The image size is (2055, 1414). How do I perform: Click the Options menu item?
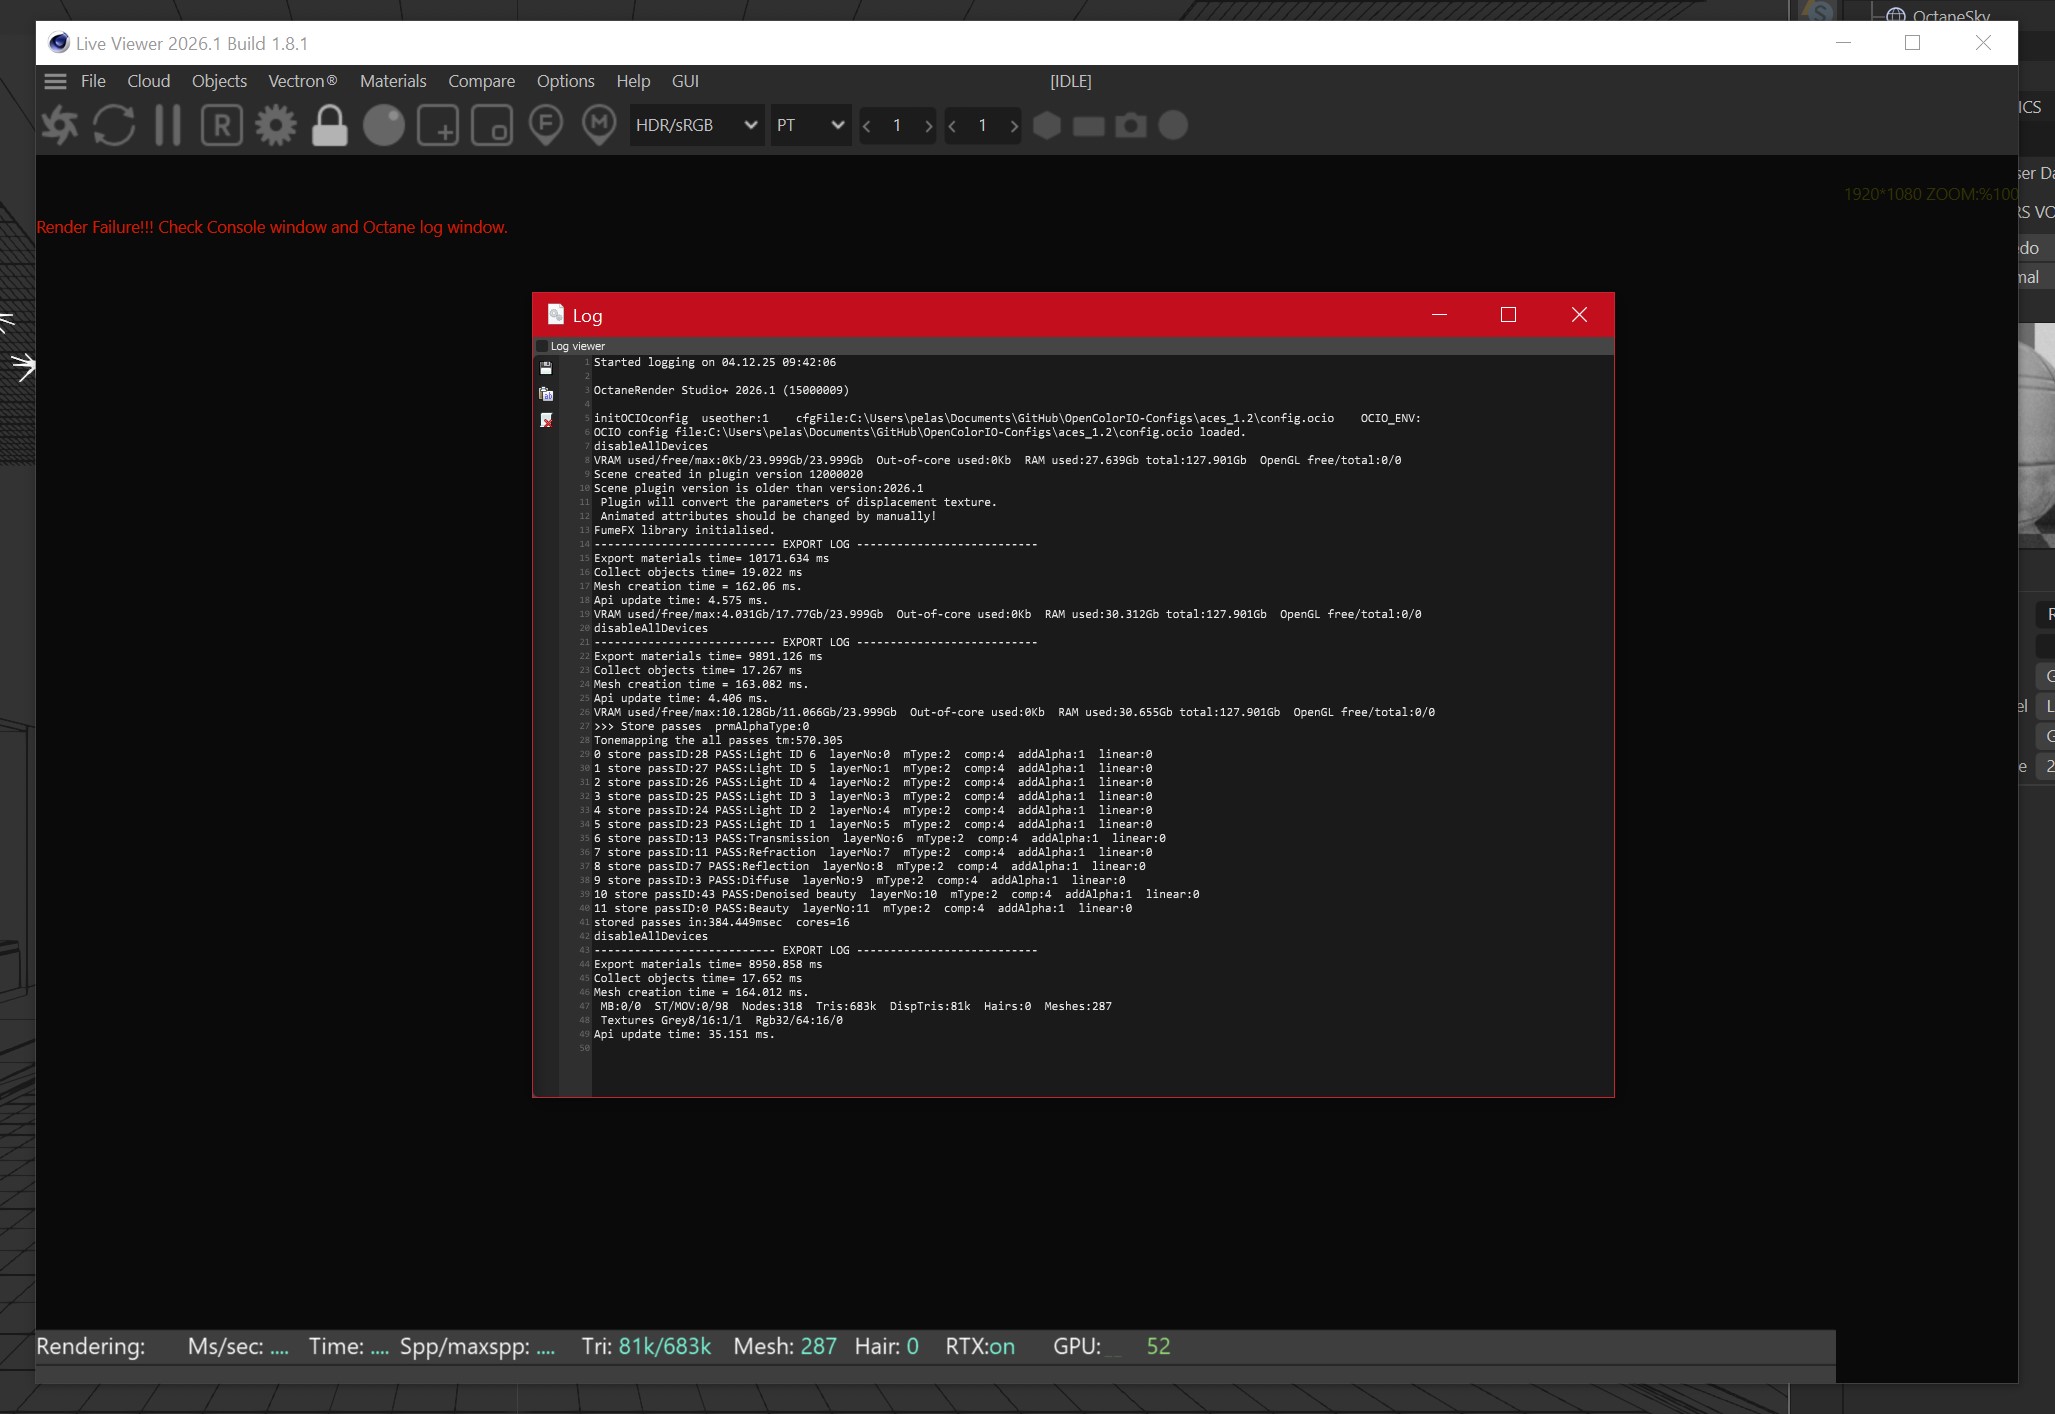click(x=565, y=81)
